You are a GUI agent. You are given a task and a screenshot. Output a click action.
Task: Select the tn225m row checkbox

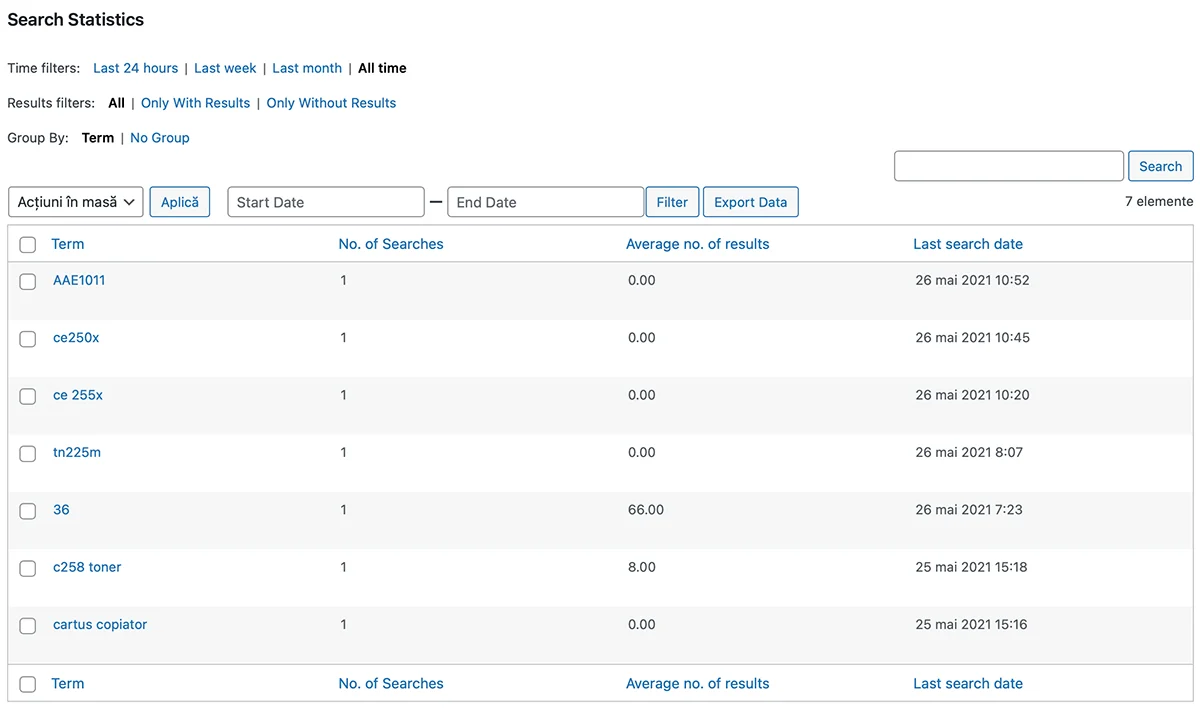click(x=28, y=454)
